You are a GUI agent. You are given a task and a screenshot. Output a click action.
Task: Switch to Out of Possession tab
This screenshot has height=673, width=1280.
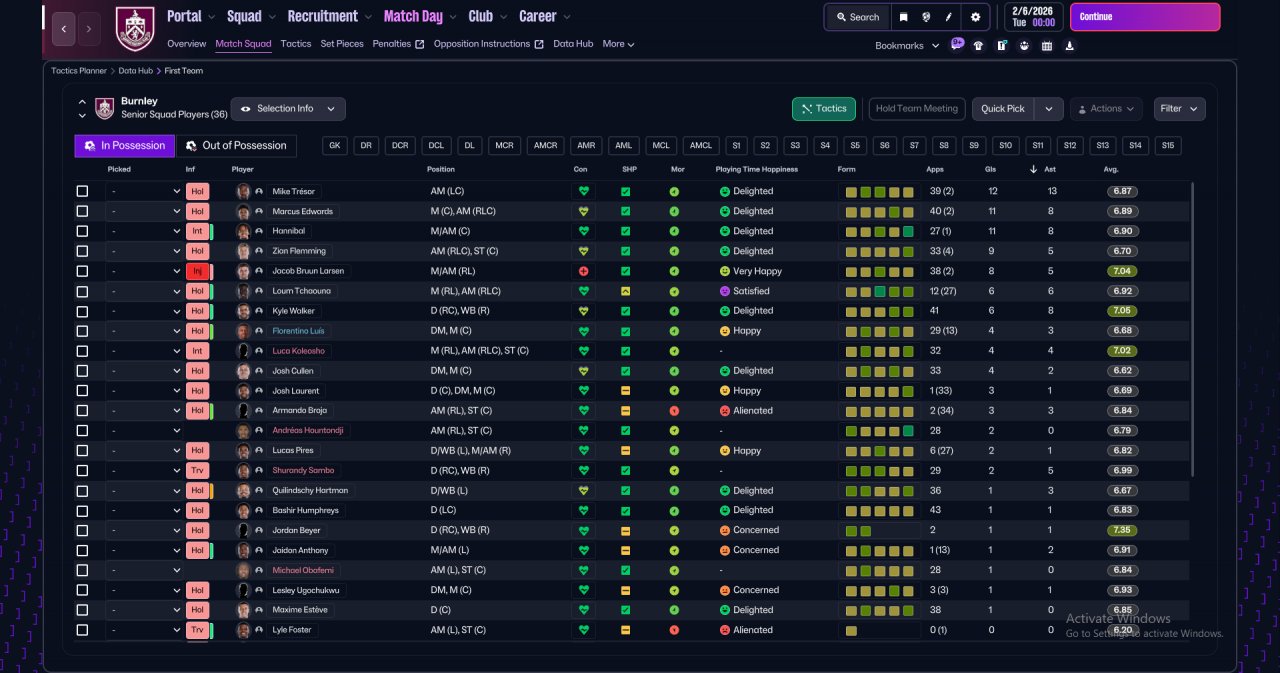237,146
